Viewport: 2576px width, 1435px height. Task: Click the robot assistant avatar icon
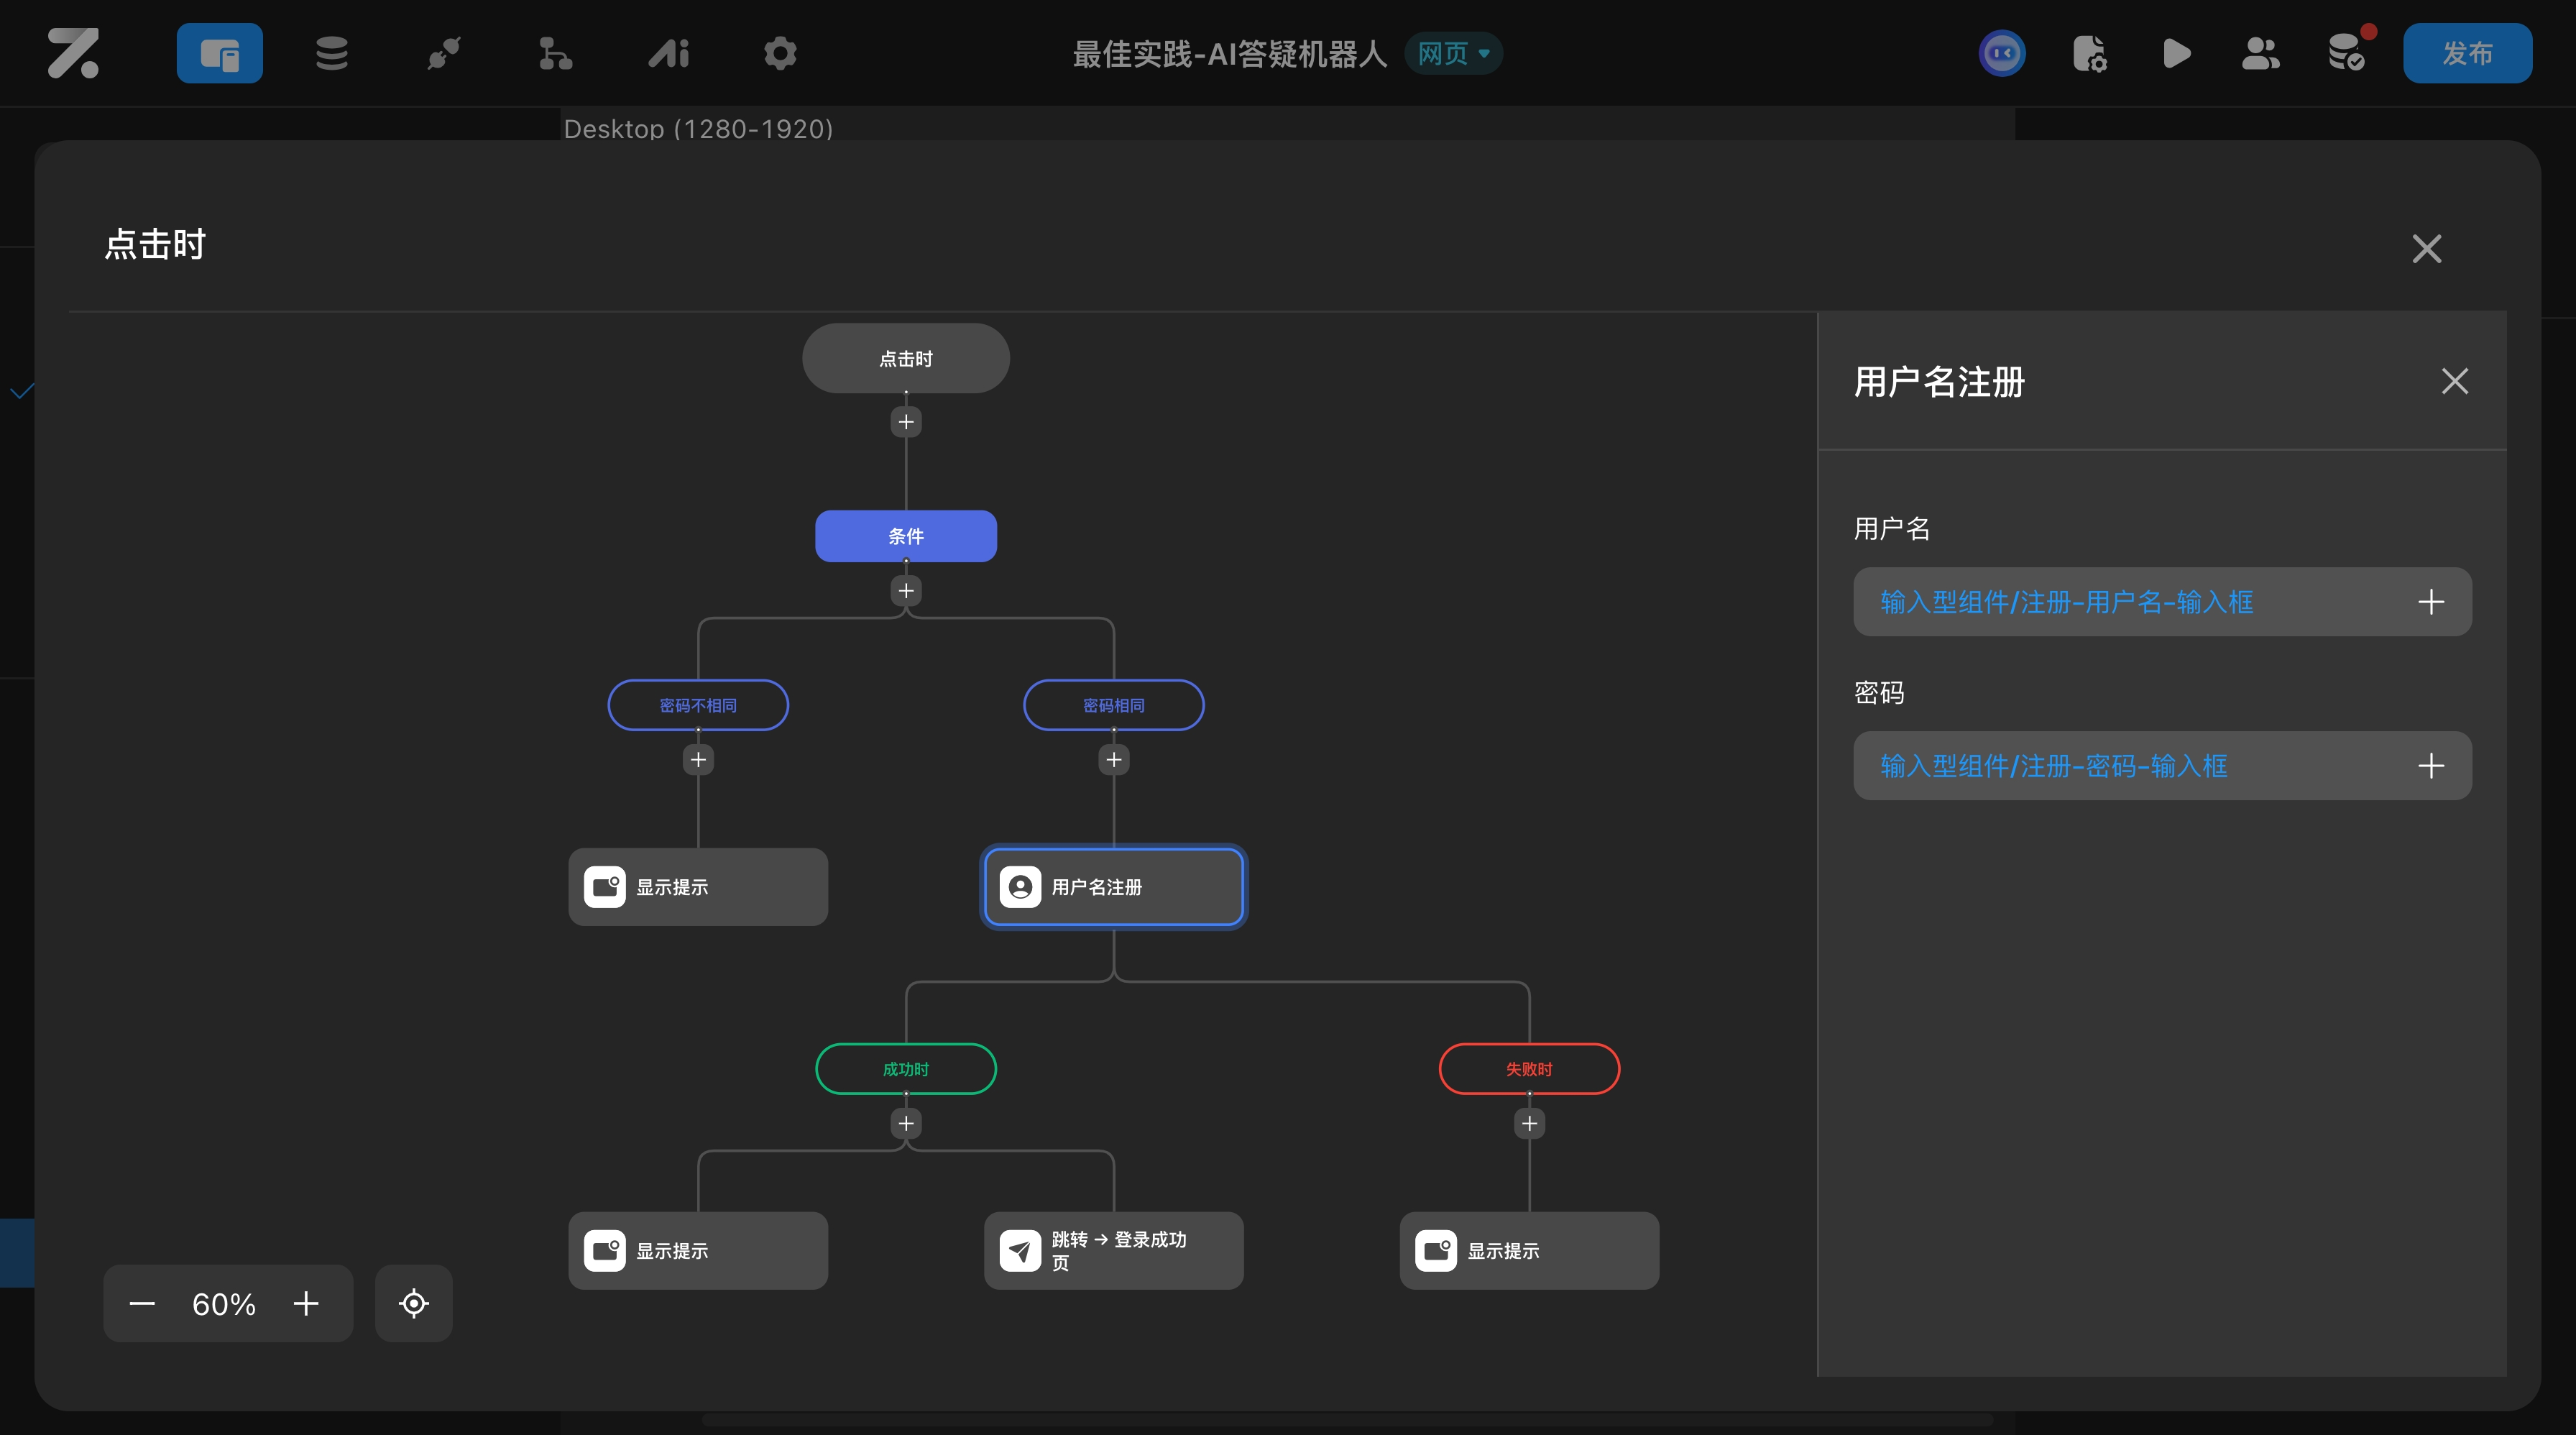(x=2002, y=53)
